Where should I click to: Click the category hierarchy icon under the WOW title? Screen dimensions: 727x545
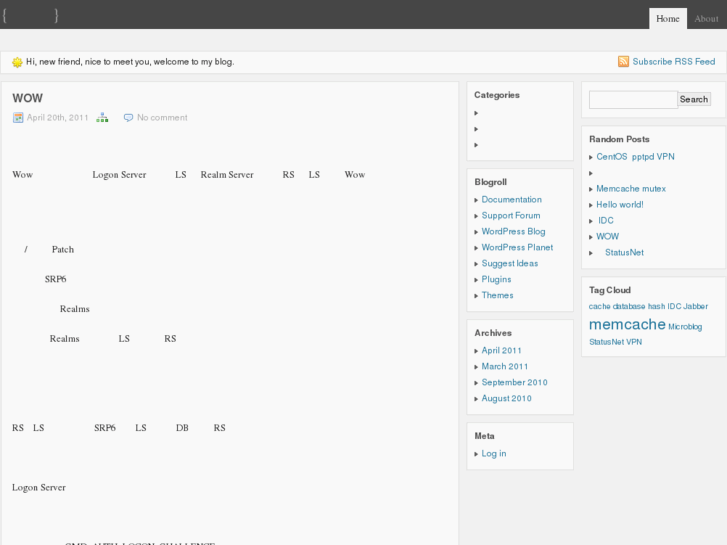(x=101, y=118)
